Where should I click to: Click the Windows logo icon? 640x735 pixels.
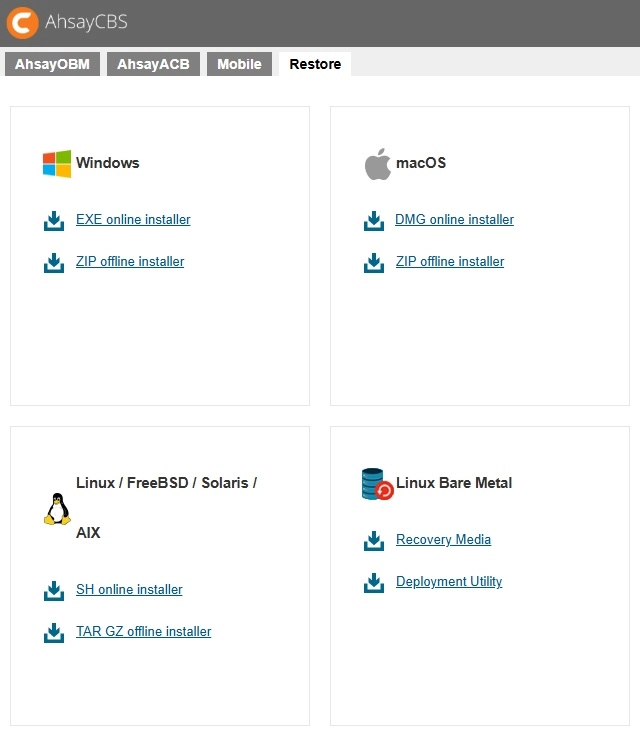pyautogui.click(x=57, y=164)
